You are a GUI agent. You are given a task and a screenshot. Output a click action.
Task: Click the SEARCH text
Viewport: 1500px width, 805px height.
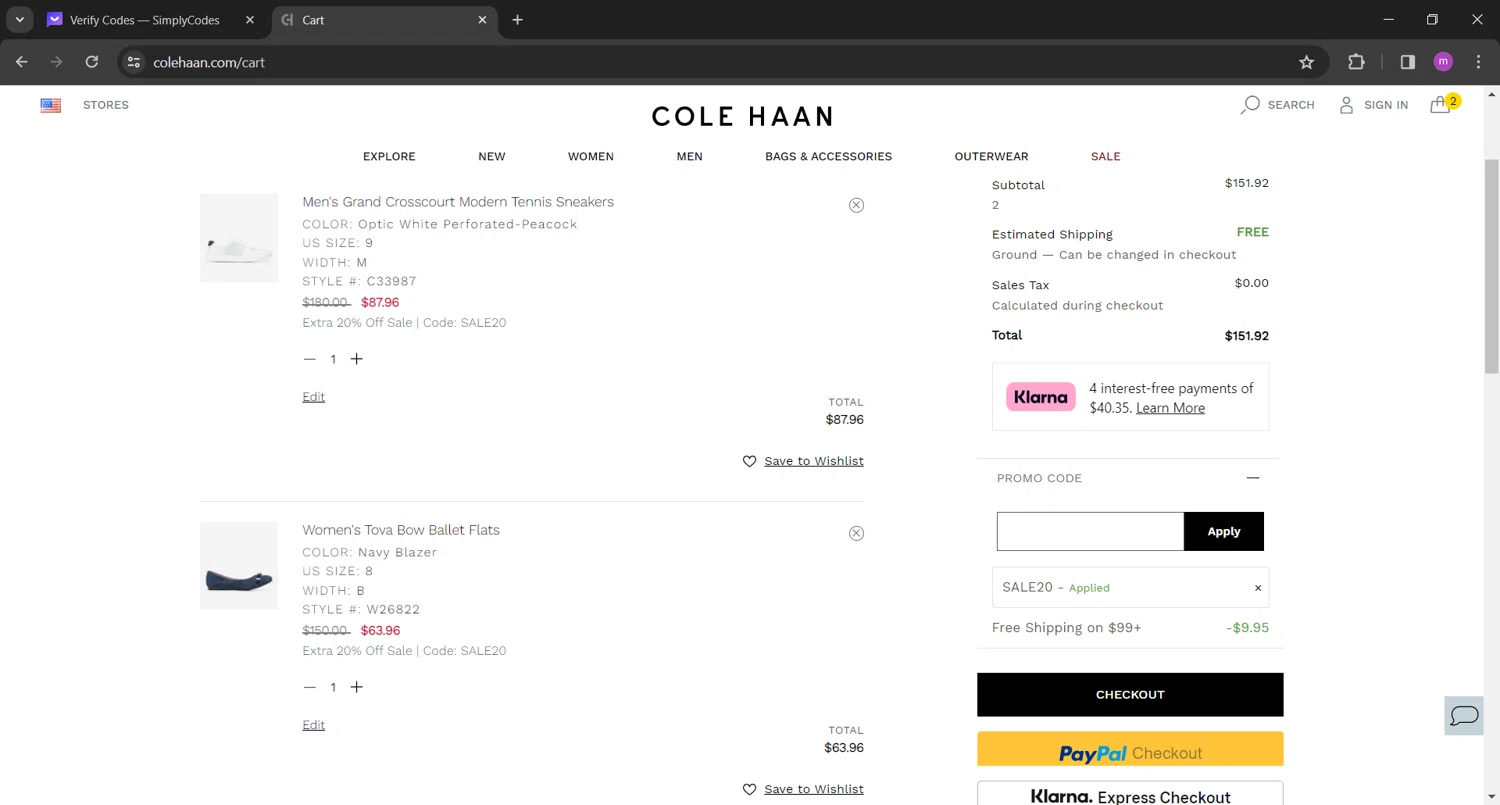point(1291,105)
